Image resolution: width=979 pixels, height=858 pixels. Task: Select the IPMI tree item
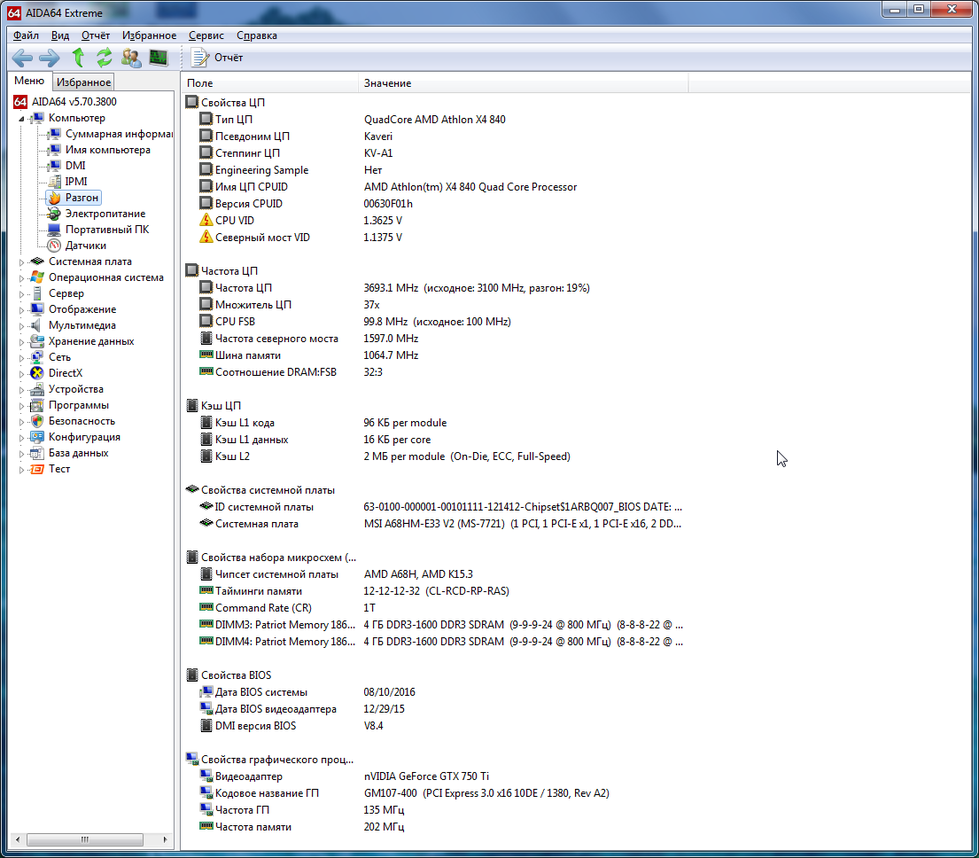tap(76, 182)
